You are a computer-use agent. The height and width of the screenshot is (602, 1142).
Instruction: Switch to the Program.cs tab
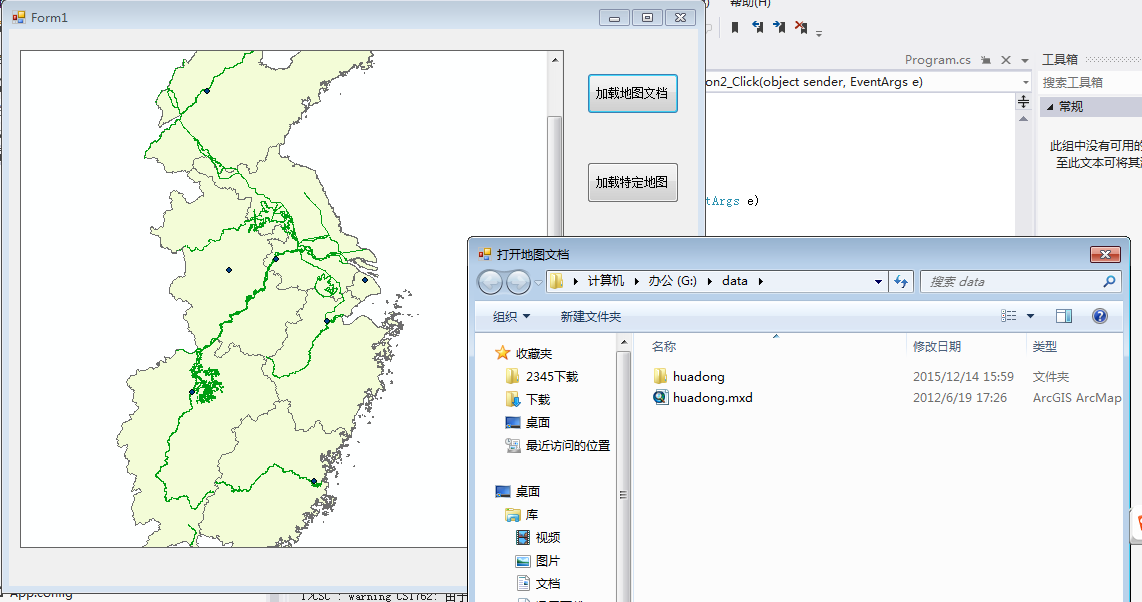click(937, 60)
